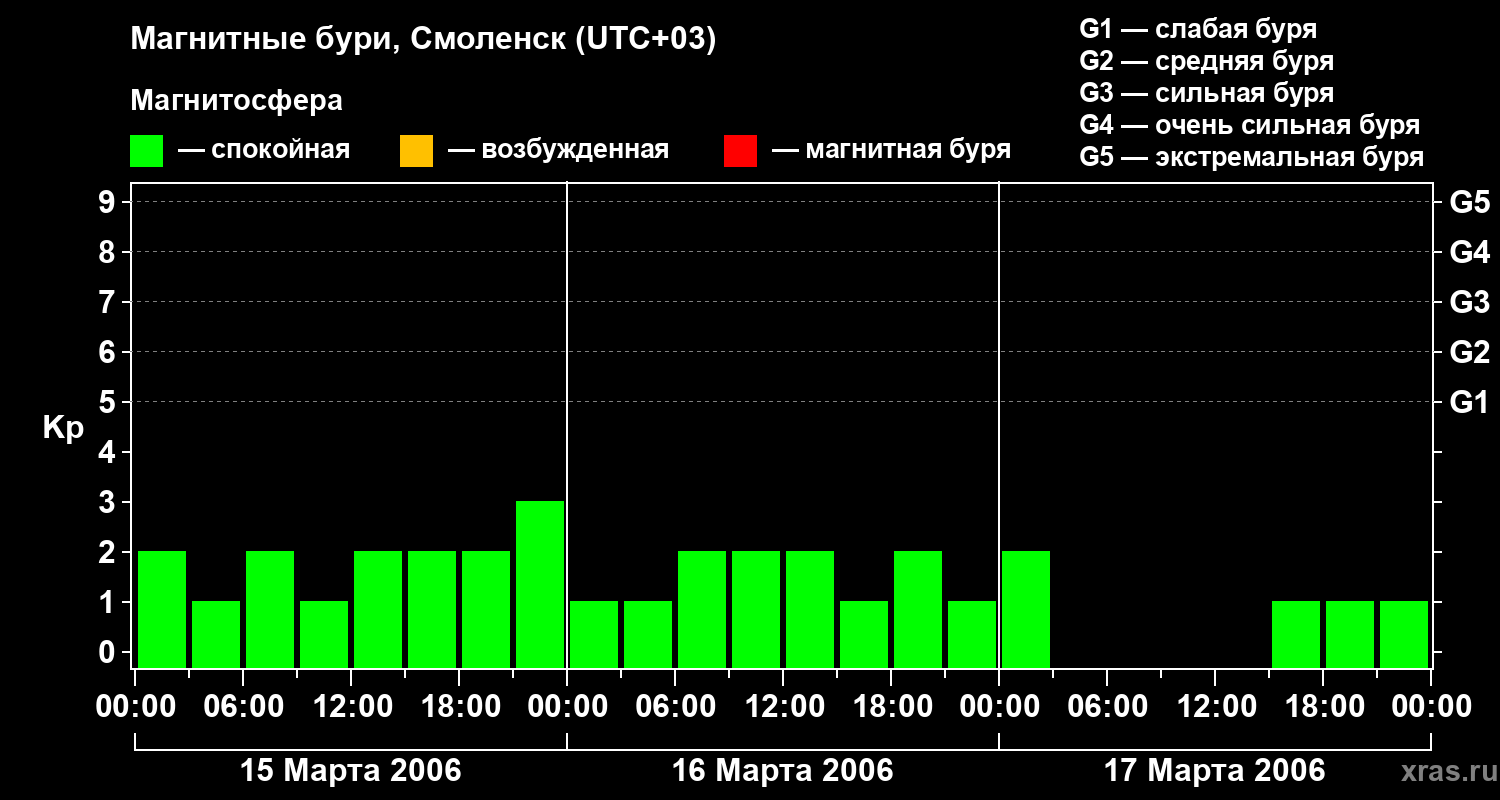1500x800 pixels.
Task: Click the '15 Марта 2006' date label
Action: (x=351, y=771)
